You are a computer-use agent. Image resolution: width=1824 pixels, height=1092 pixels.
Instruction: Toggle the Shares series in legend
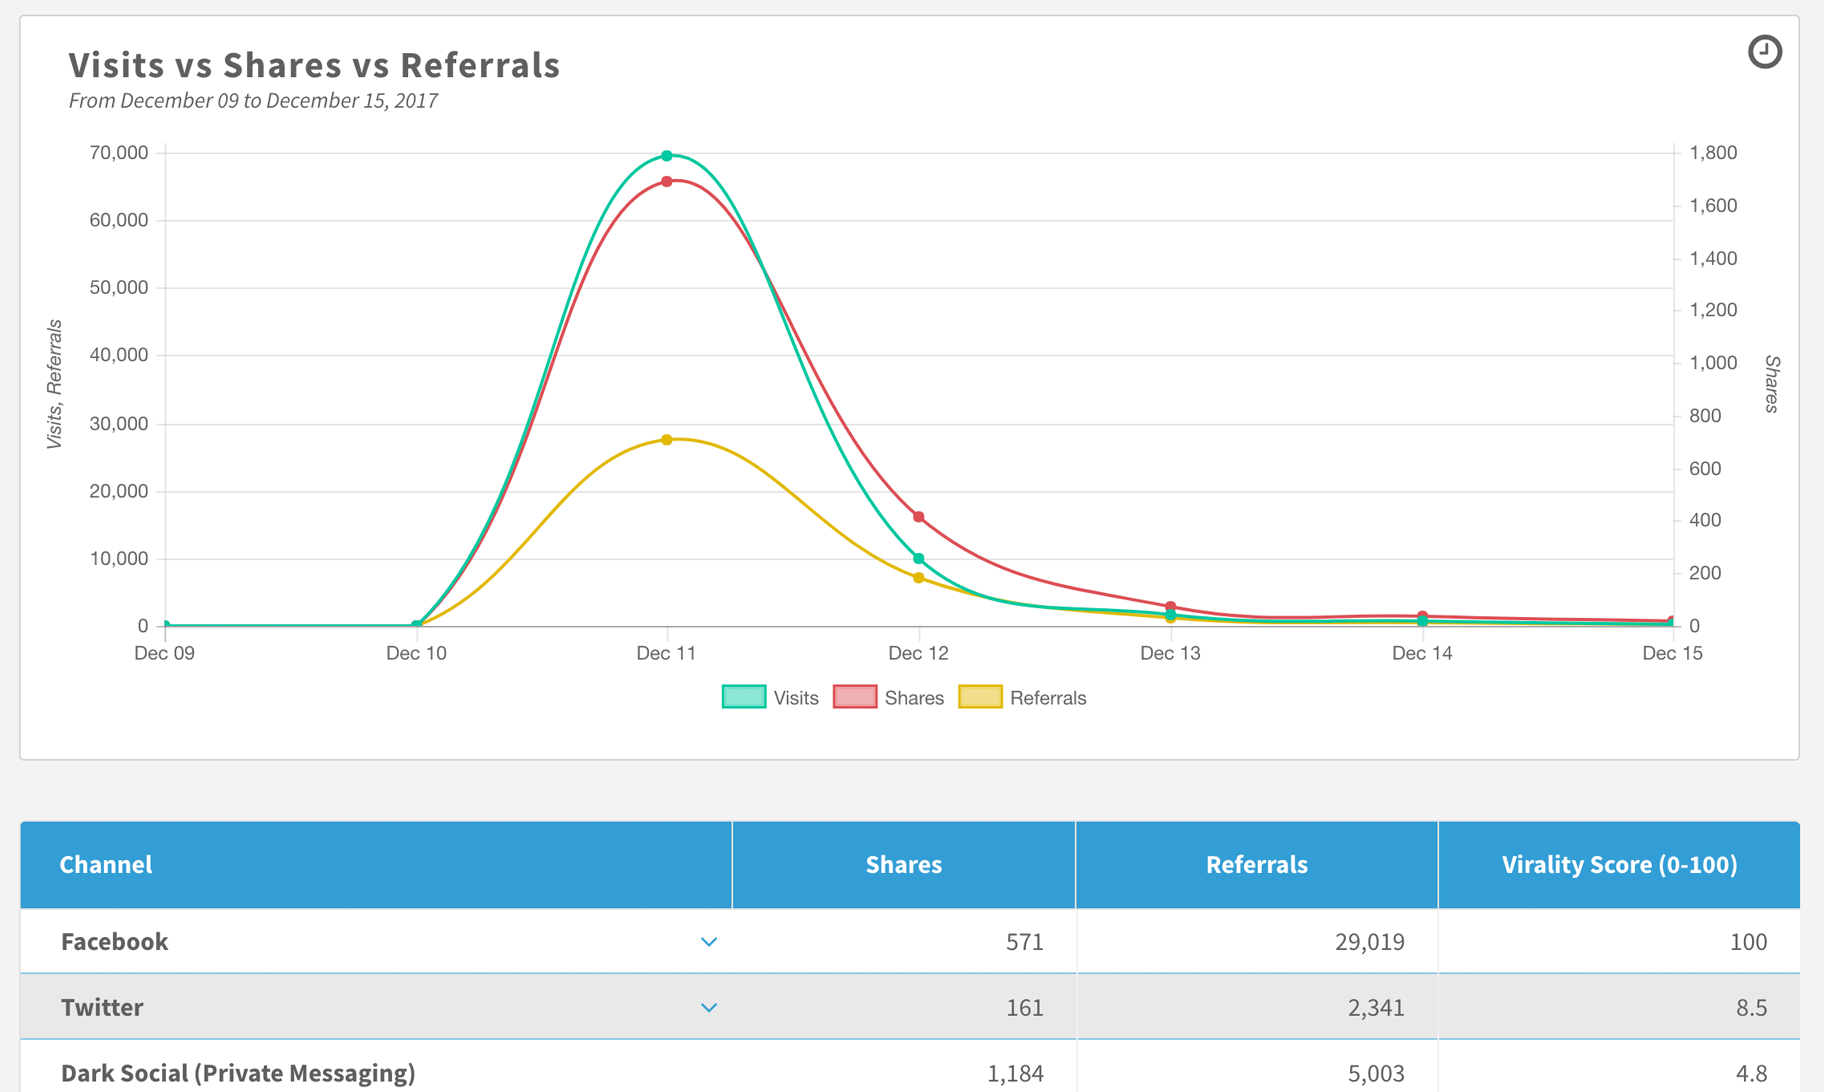tap(888, 698)
